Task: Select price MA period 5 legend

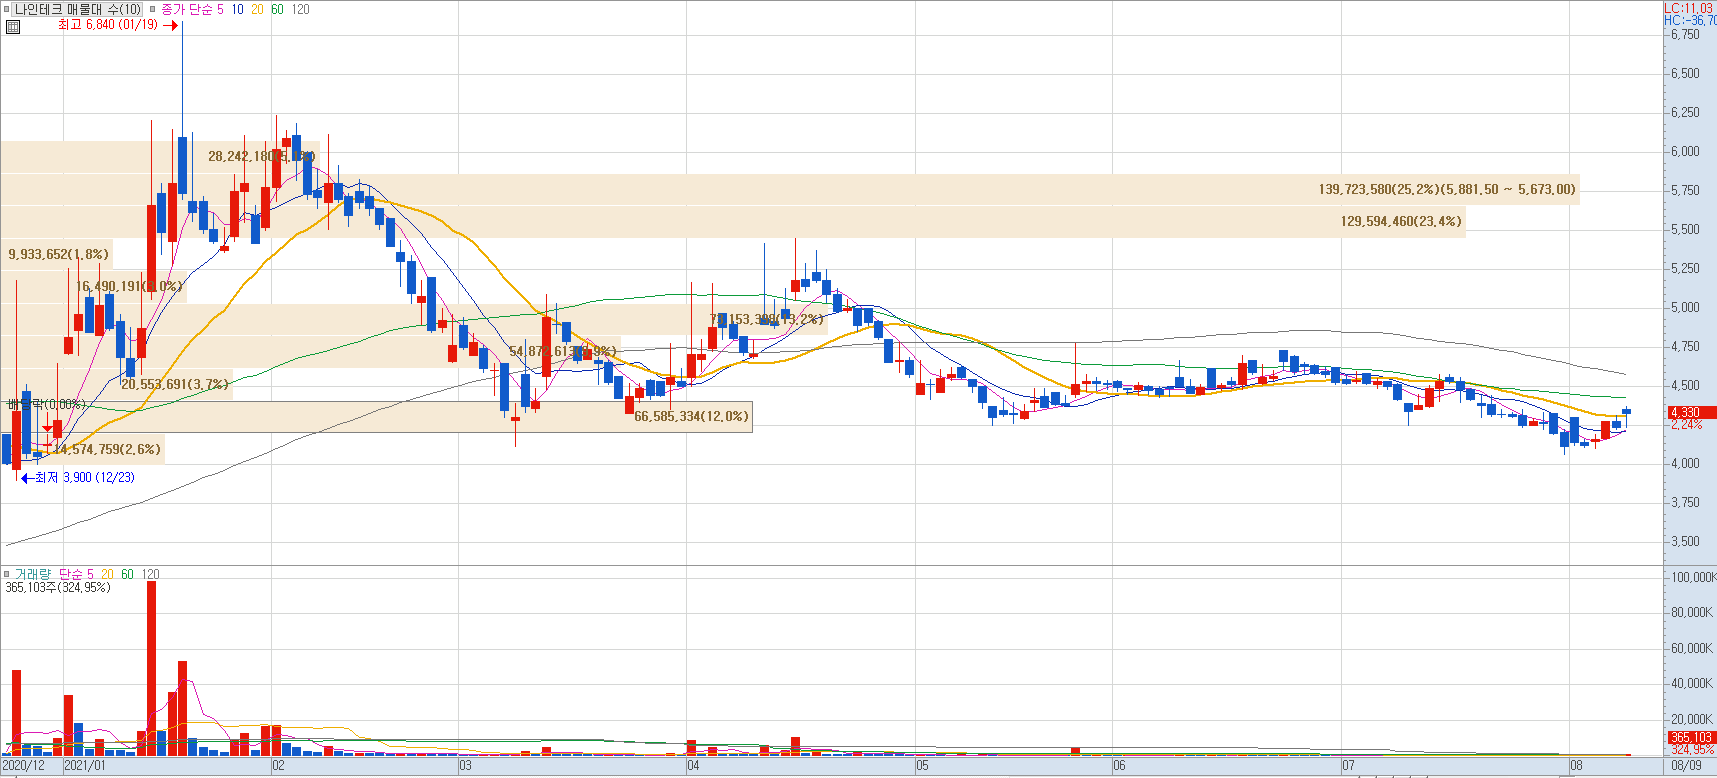Action: tap(221, 9)
